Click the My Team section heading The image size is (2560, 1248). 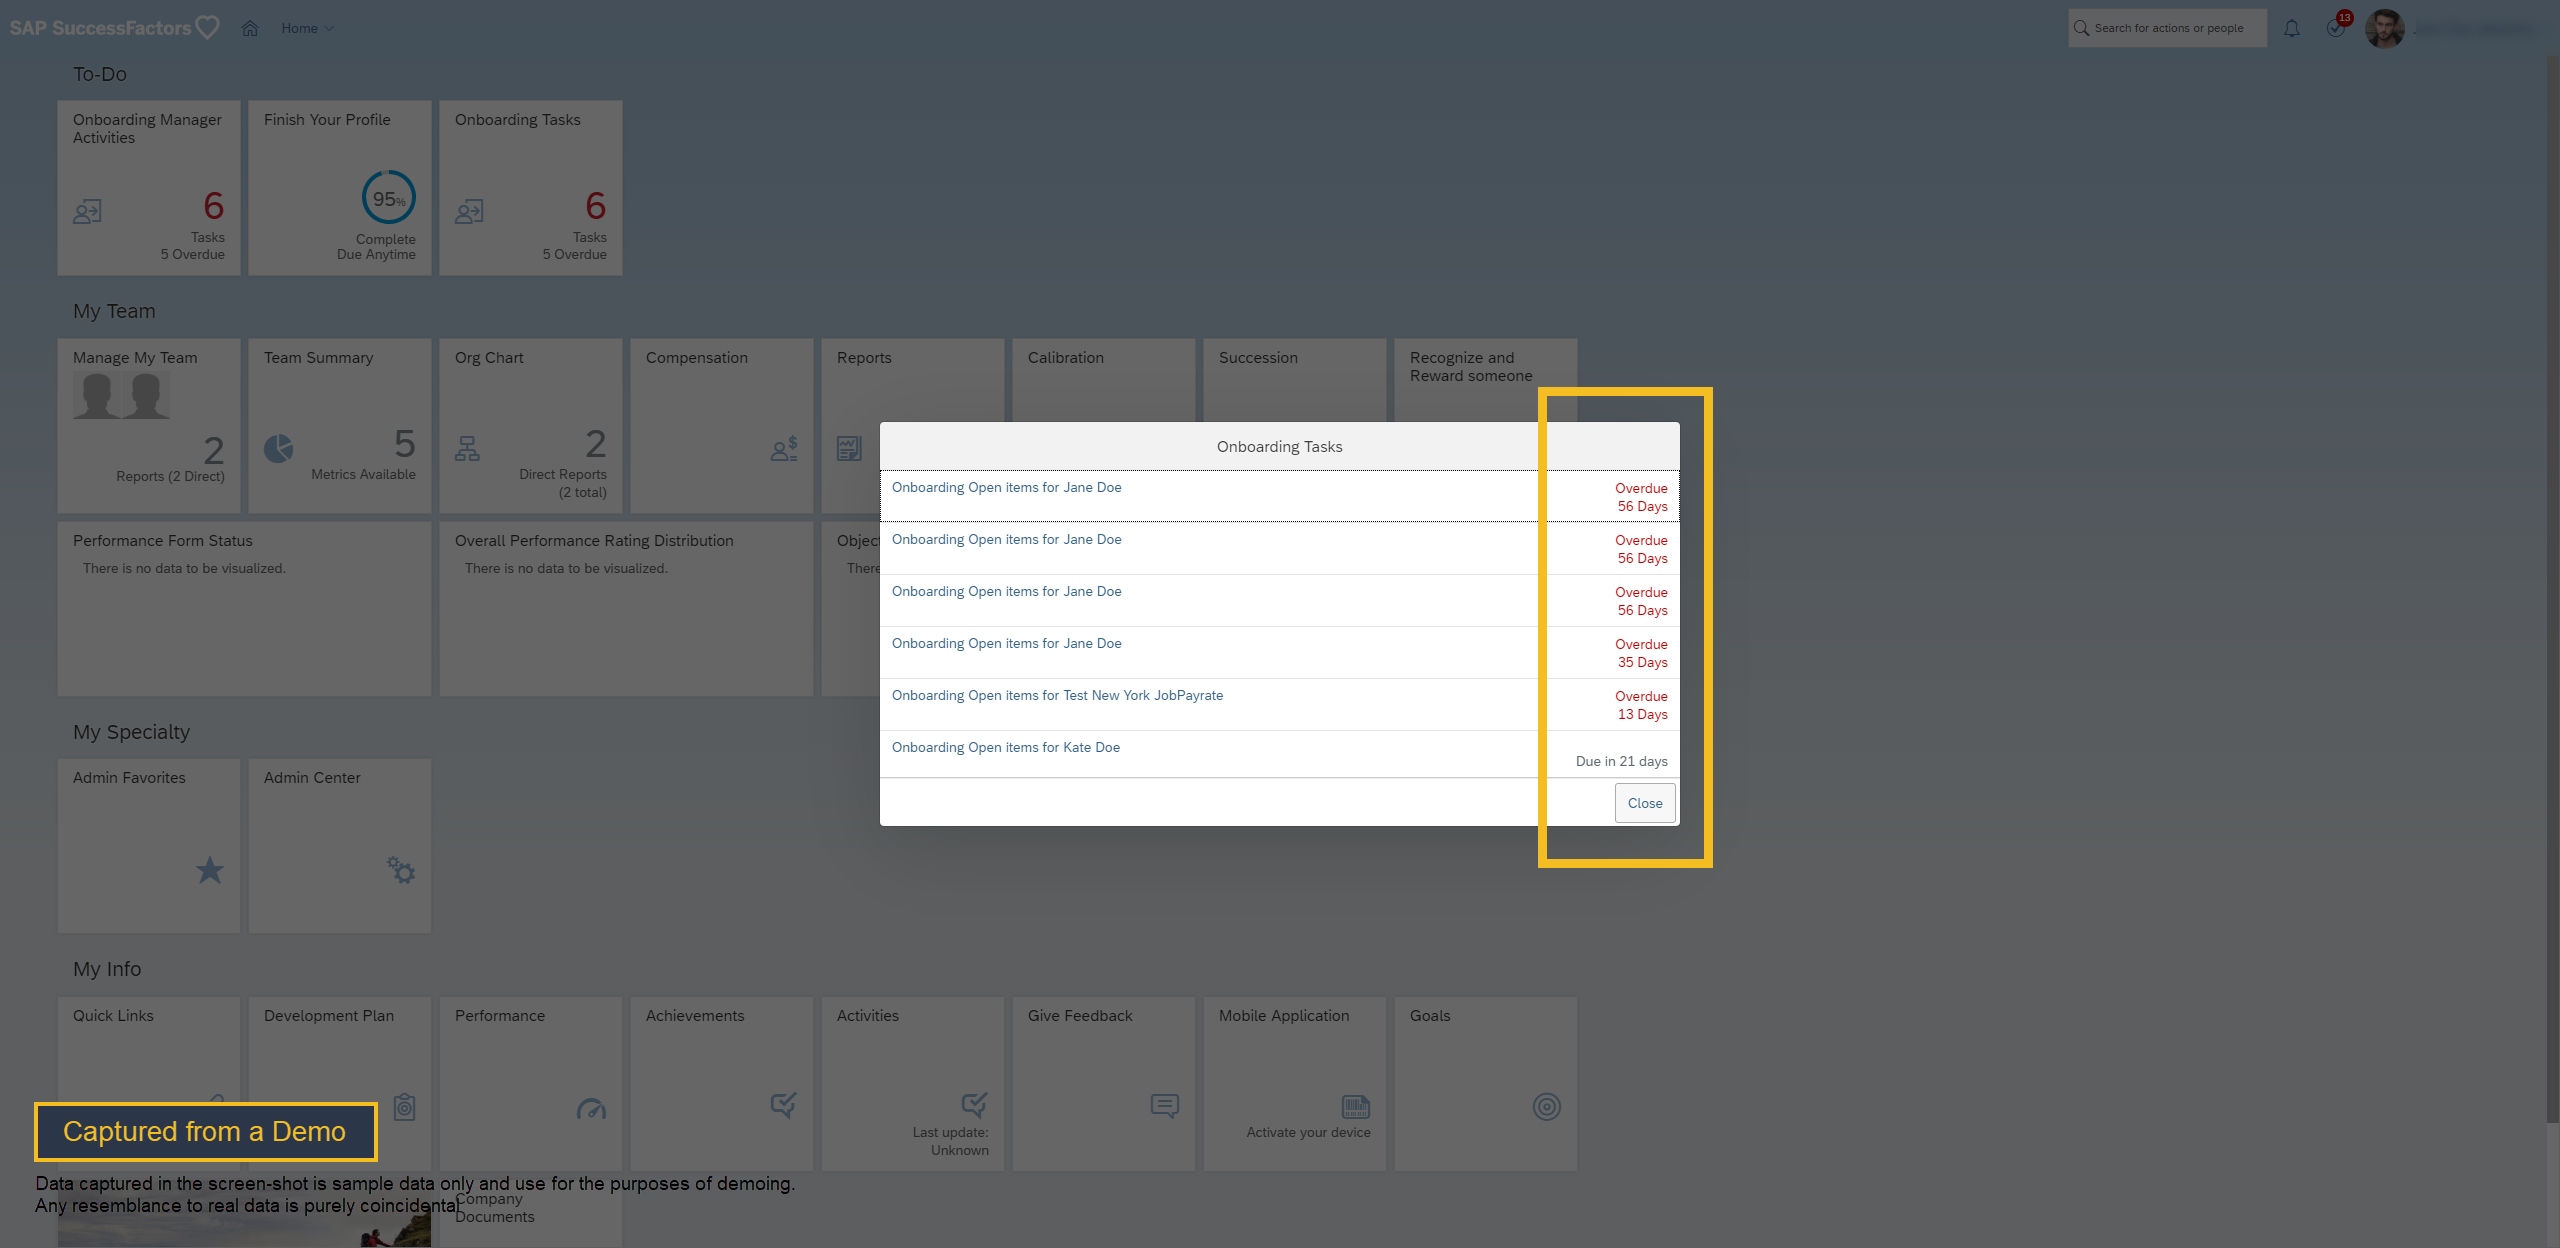114,311
